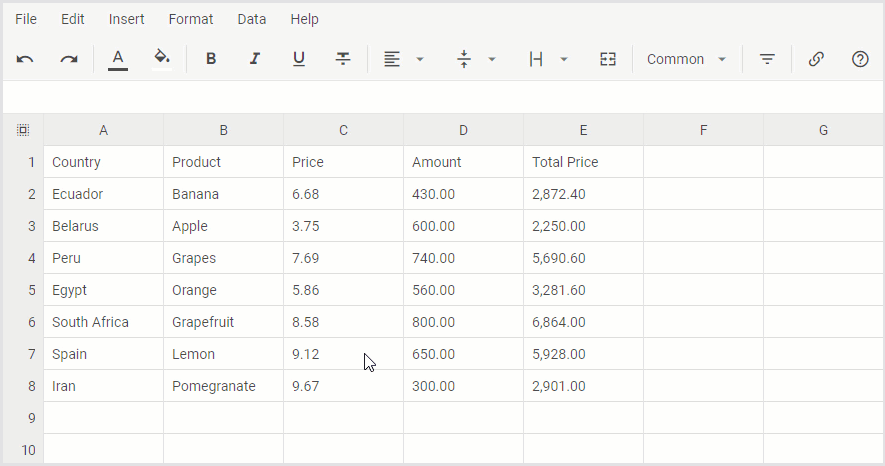Select column F header
Image resolution: width=885 pixels, height=466 pixels.
pyautogui.click(x=703, y=130)
